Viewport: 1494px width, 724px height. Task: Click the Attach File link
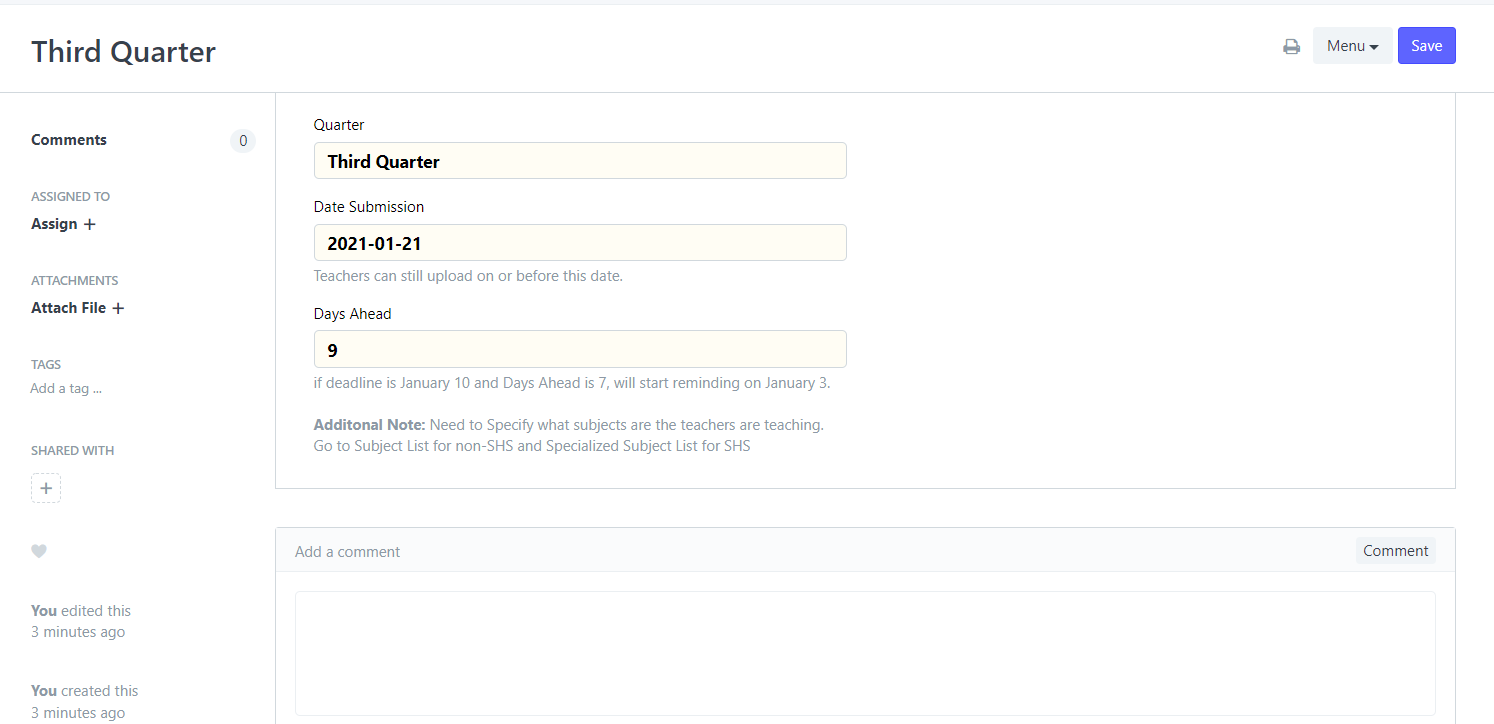pos(68,308)
